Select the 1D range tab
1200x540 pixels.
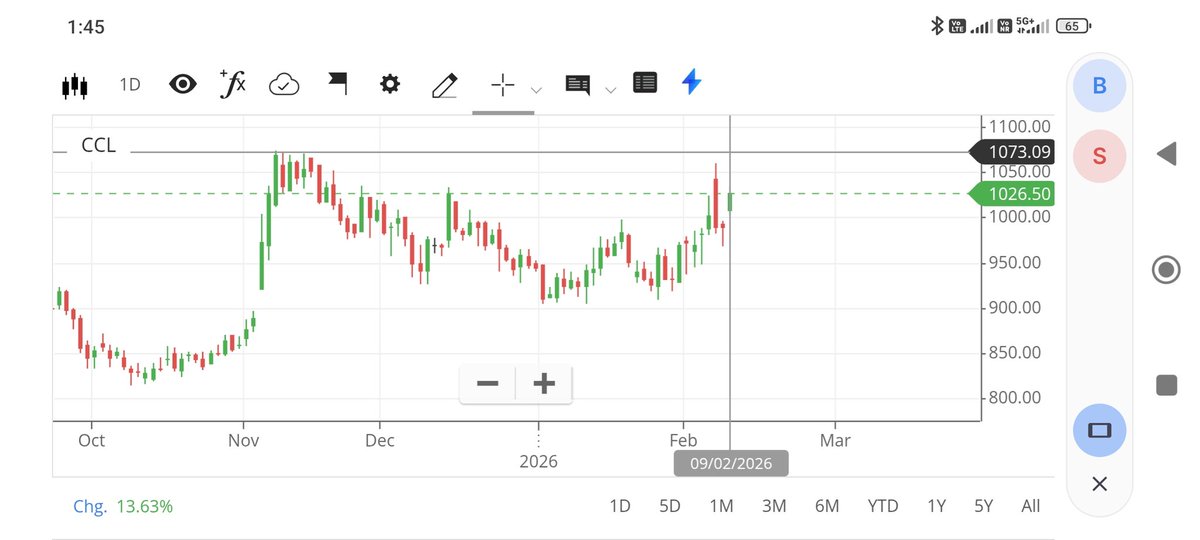coord(620,506)
